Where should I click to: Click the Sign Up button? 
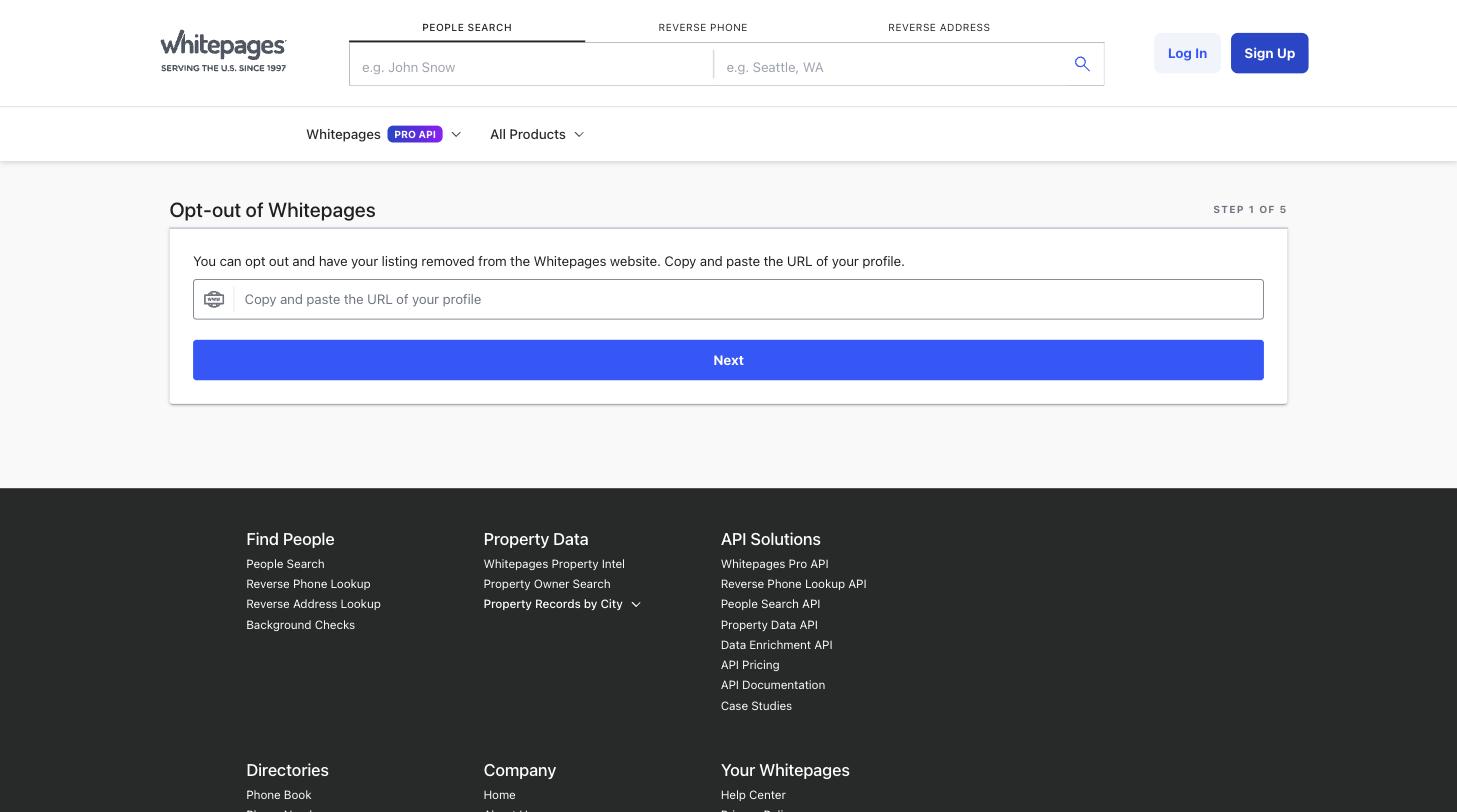point(1269,53)
